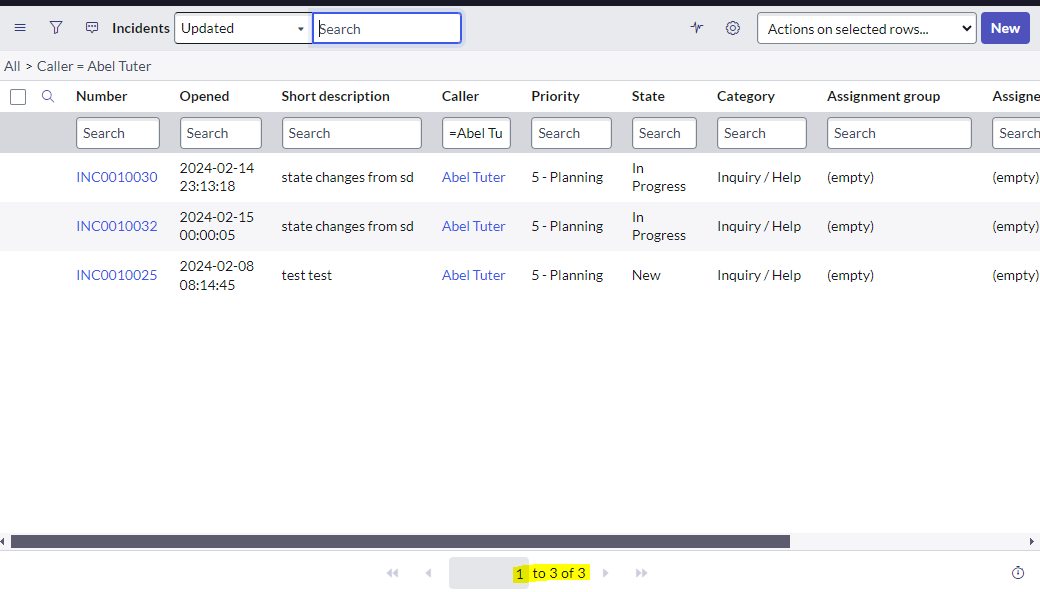Sort by the Priority column header
Screen dimensions: 1040x592
pos(555,96)
